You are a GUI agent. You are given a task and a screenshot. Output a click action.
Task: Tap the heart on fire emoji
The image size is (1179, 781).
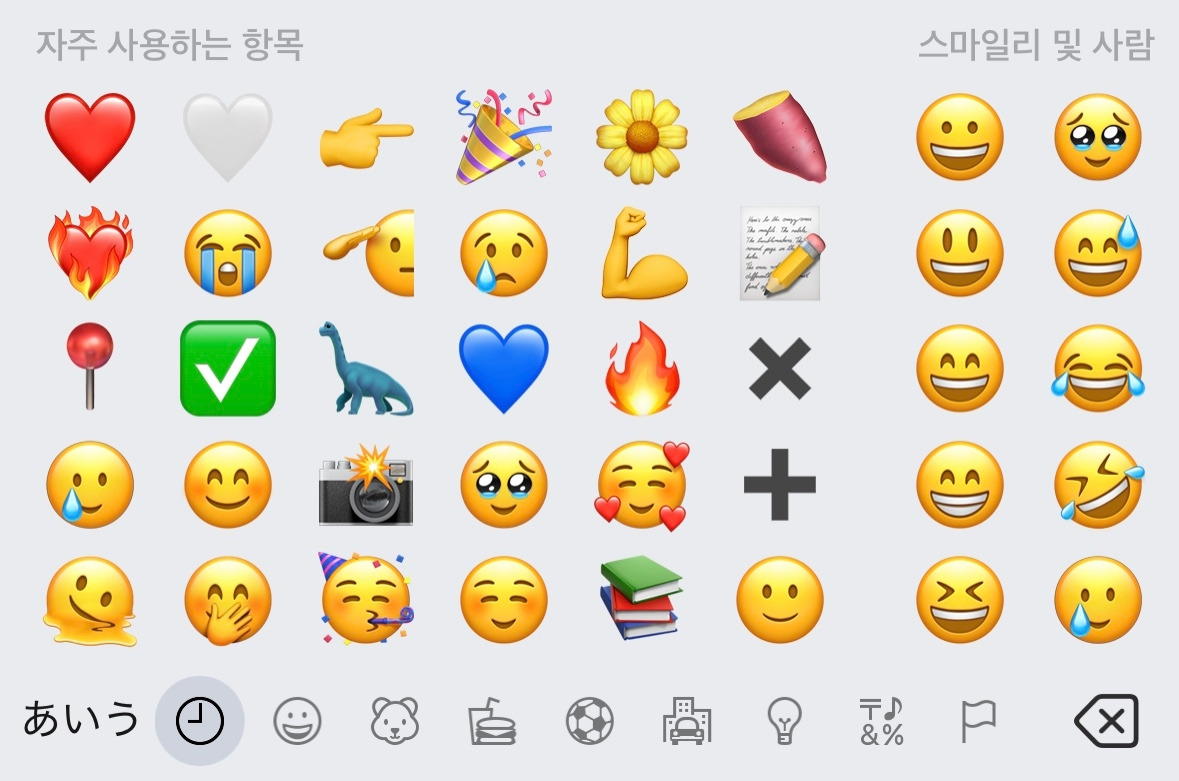pyautogui.click(x=90, y=253)
